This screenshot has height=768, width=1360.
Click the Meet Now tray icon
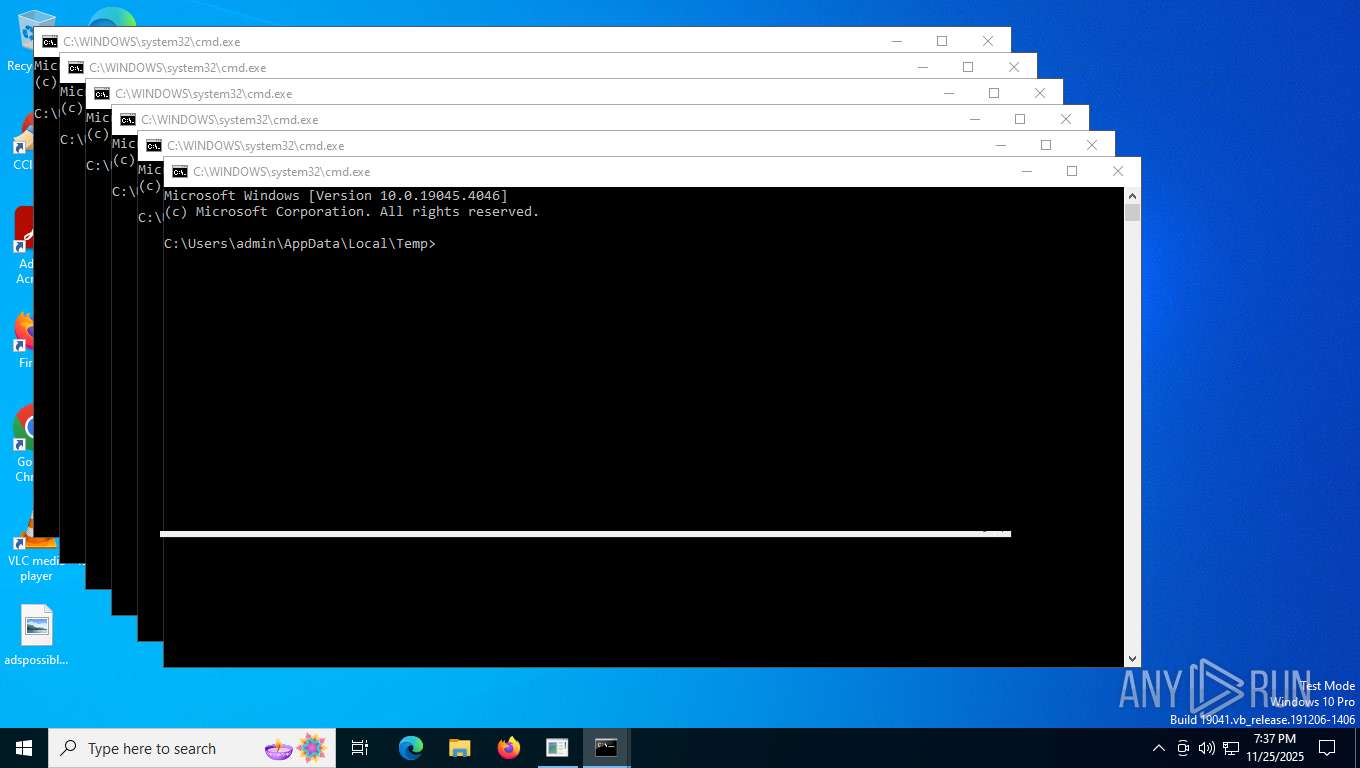(1183, 748)
